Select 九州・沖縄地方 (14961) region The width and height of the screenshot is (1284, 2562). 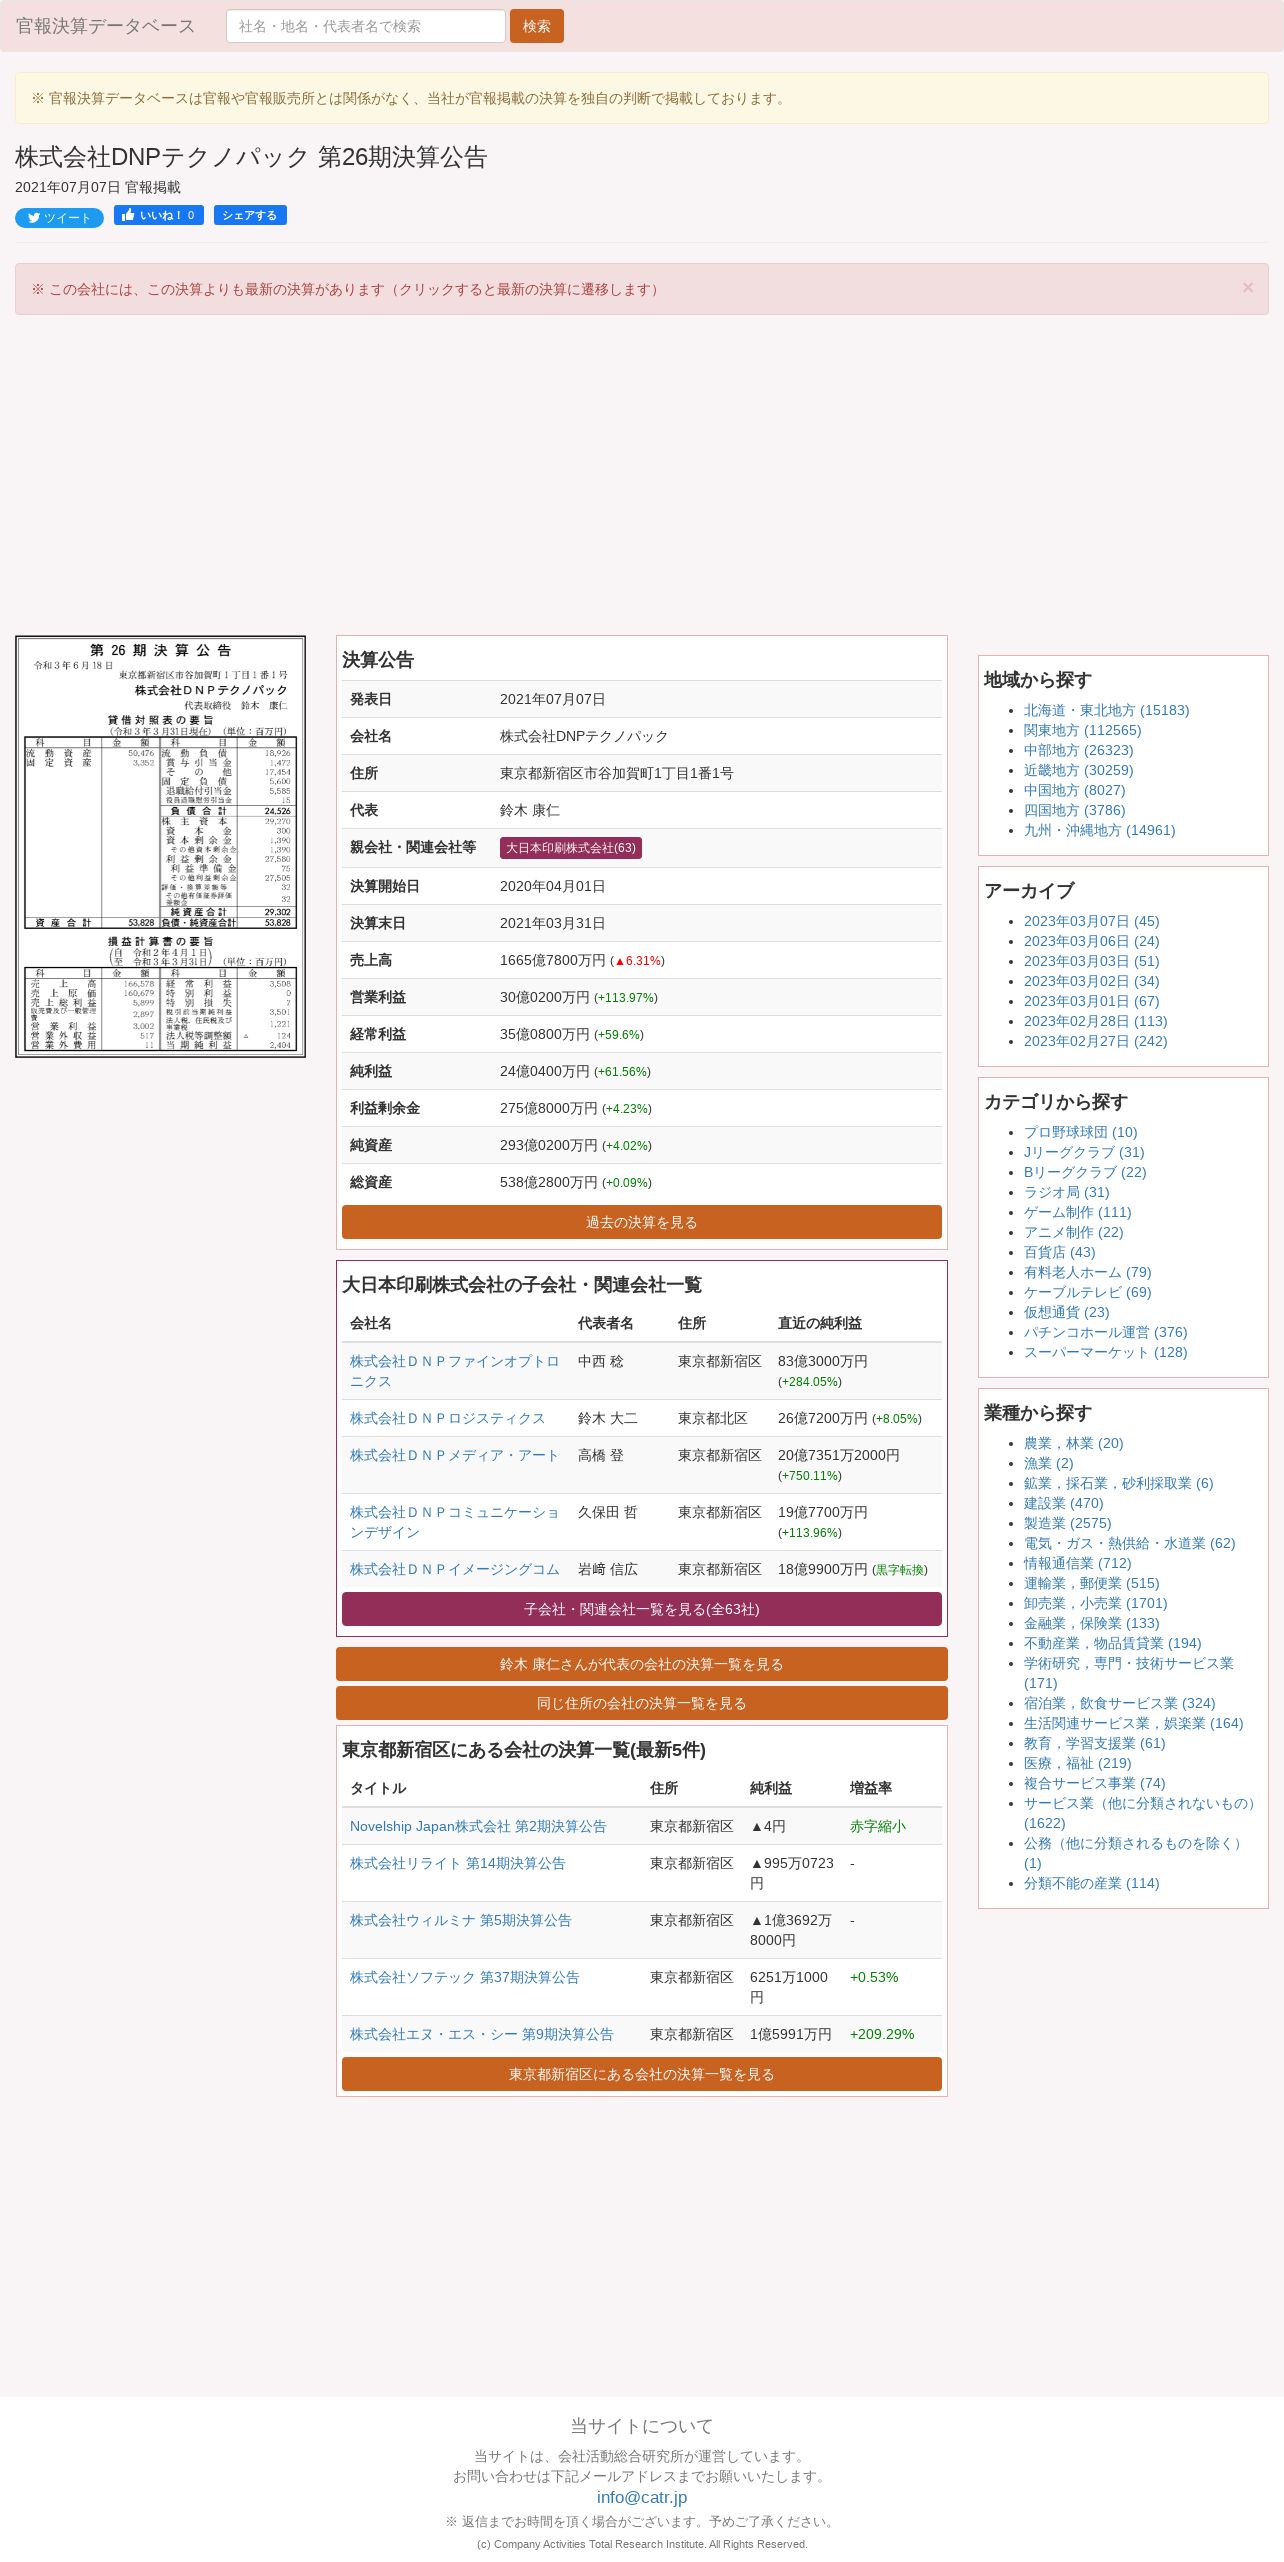[1099, 830]
